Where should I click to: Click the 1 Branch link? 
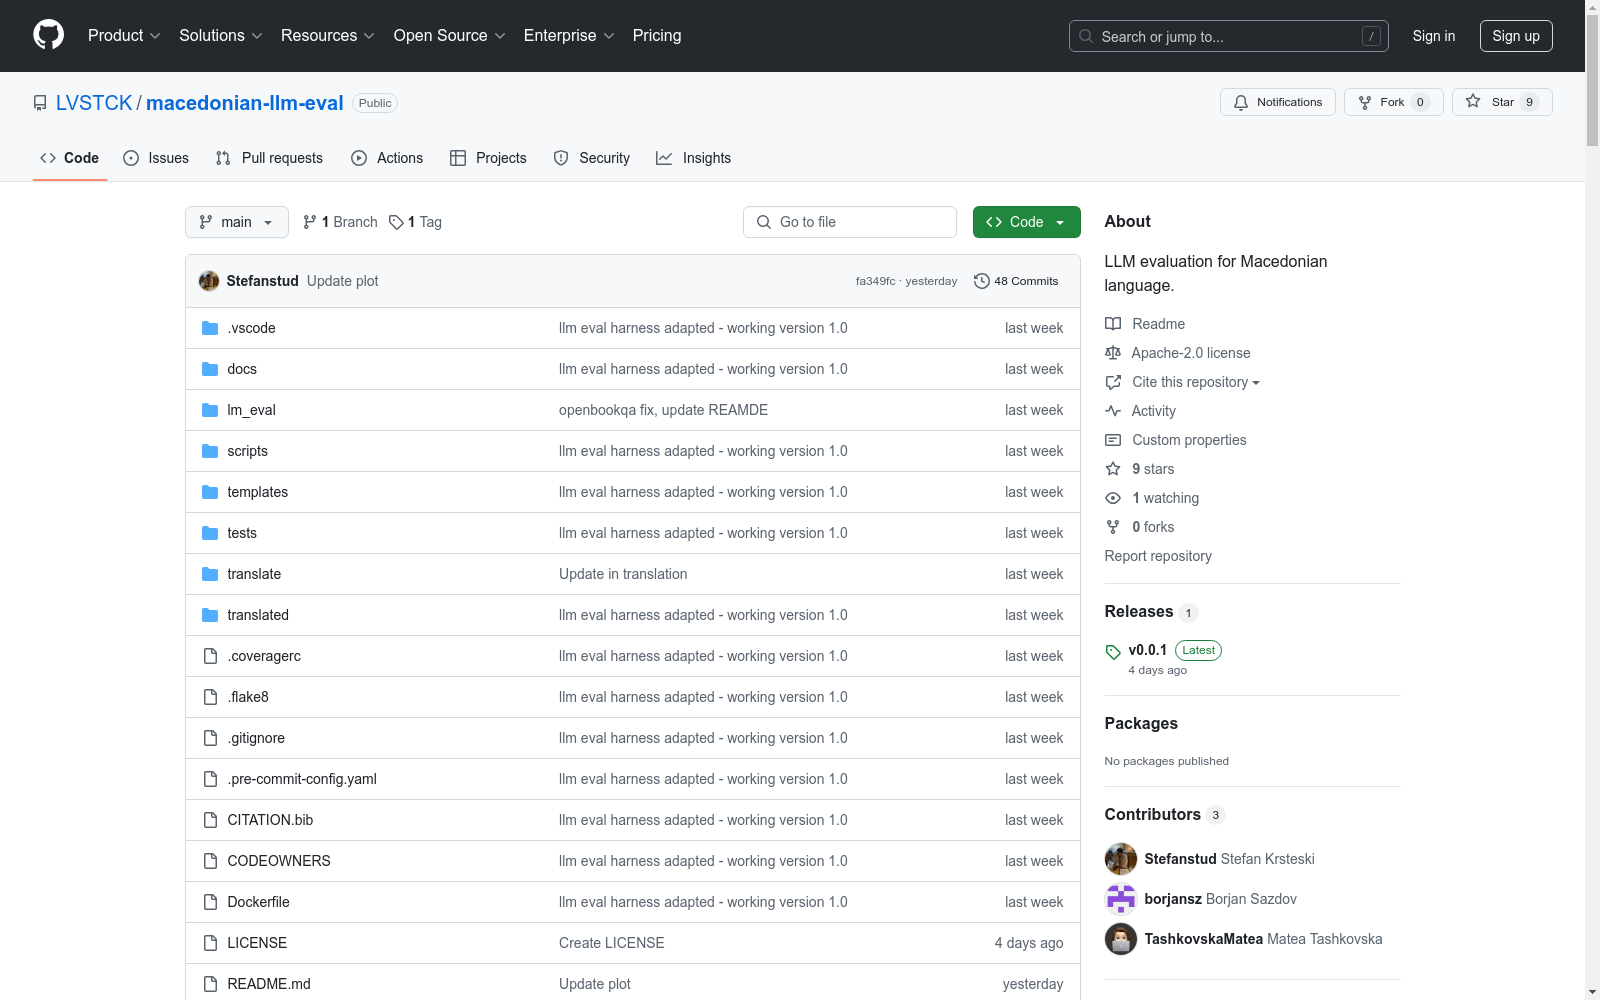(340, 222)
